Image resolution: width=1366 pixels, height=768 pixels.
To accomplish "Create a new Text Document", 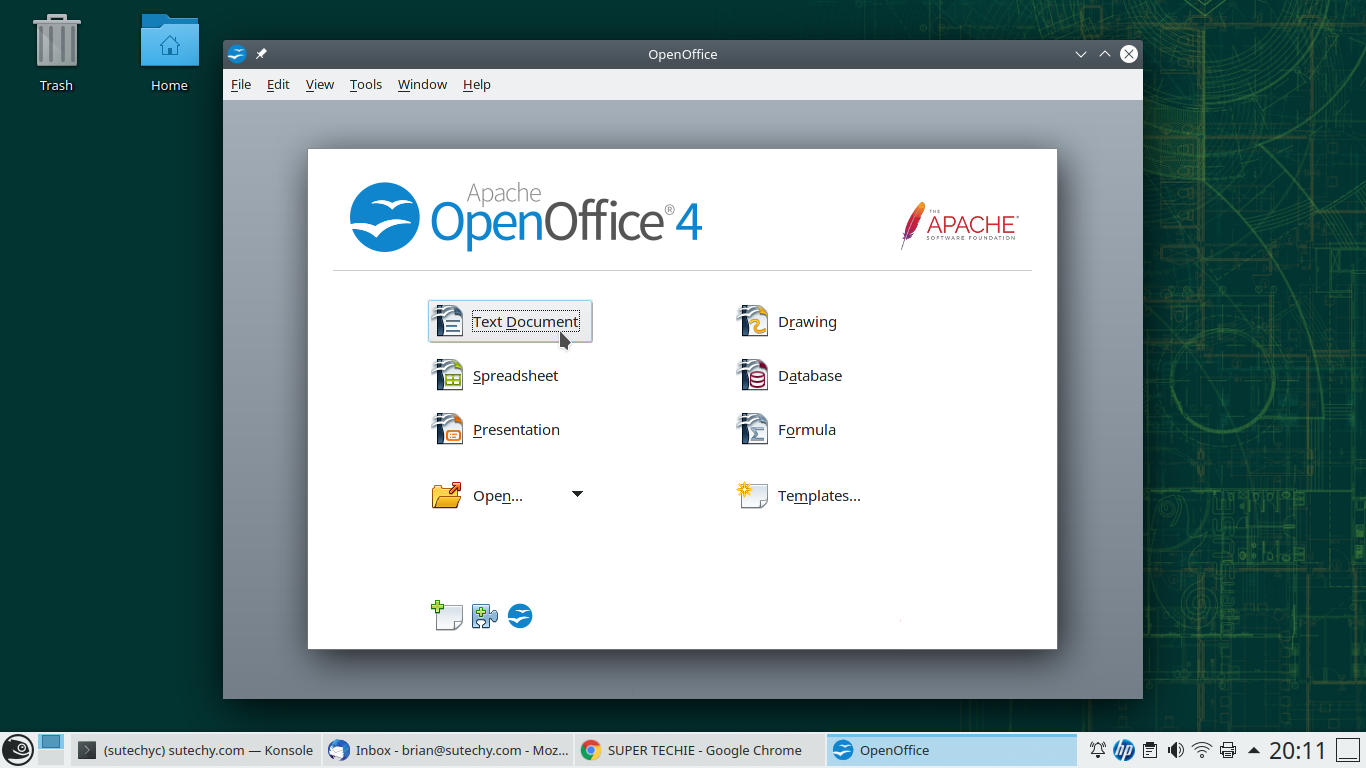I will coord(510,321).
